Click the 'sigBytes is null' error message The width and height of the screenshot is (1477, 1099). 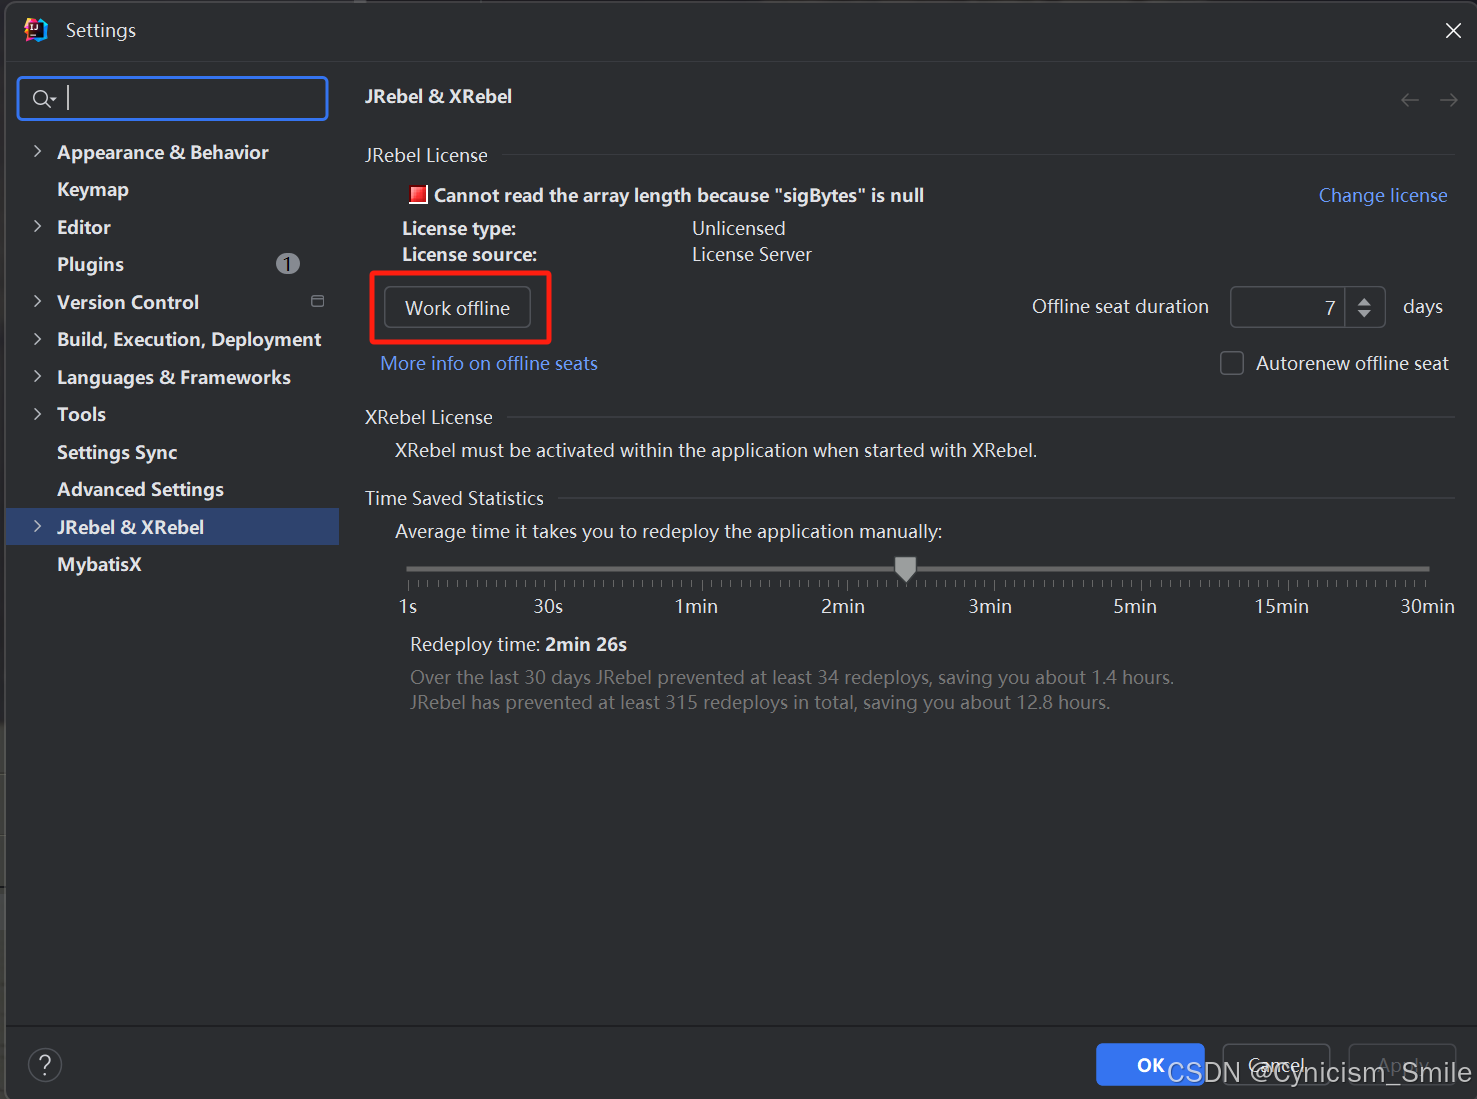pos(679,195)
